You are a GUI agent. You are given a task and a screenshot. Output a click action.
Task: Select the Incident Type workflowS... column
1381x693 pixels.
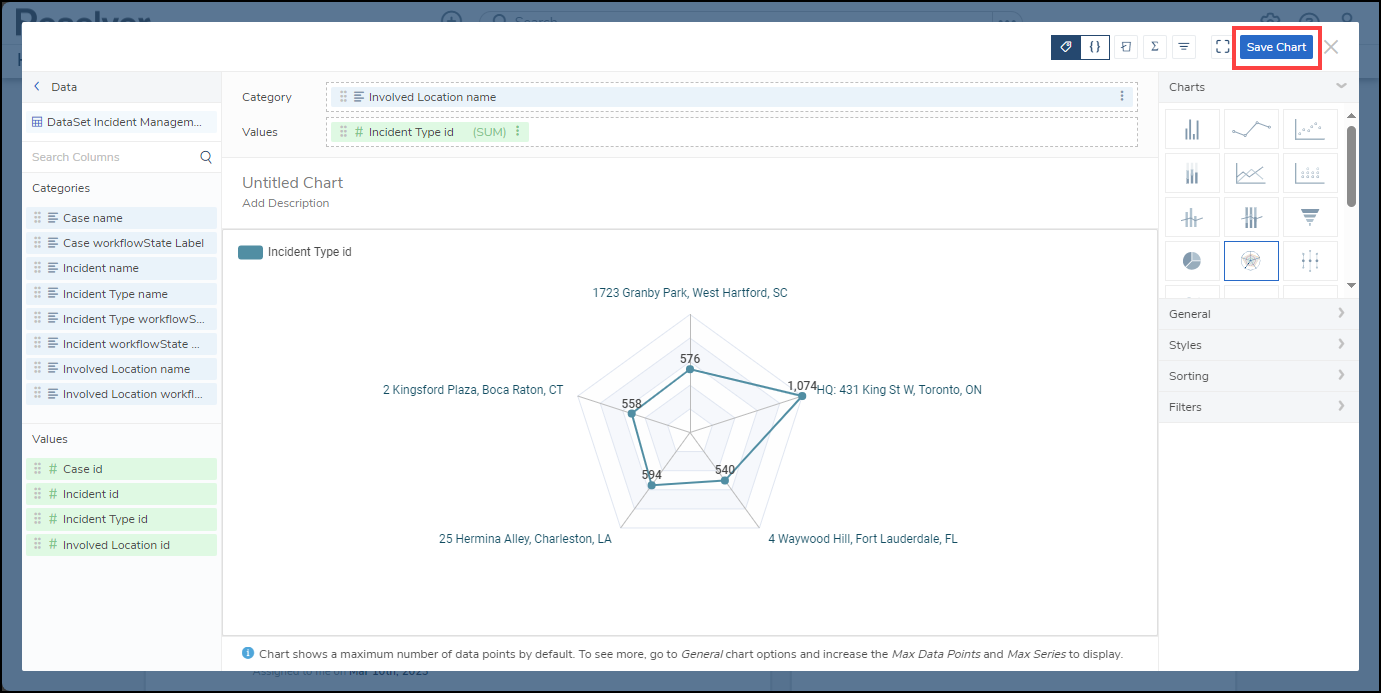[x=121, y=319]
